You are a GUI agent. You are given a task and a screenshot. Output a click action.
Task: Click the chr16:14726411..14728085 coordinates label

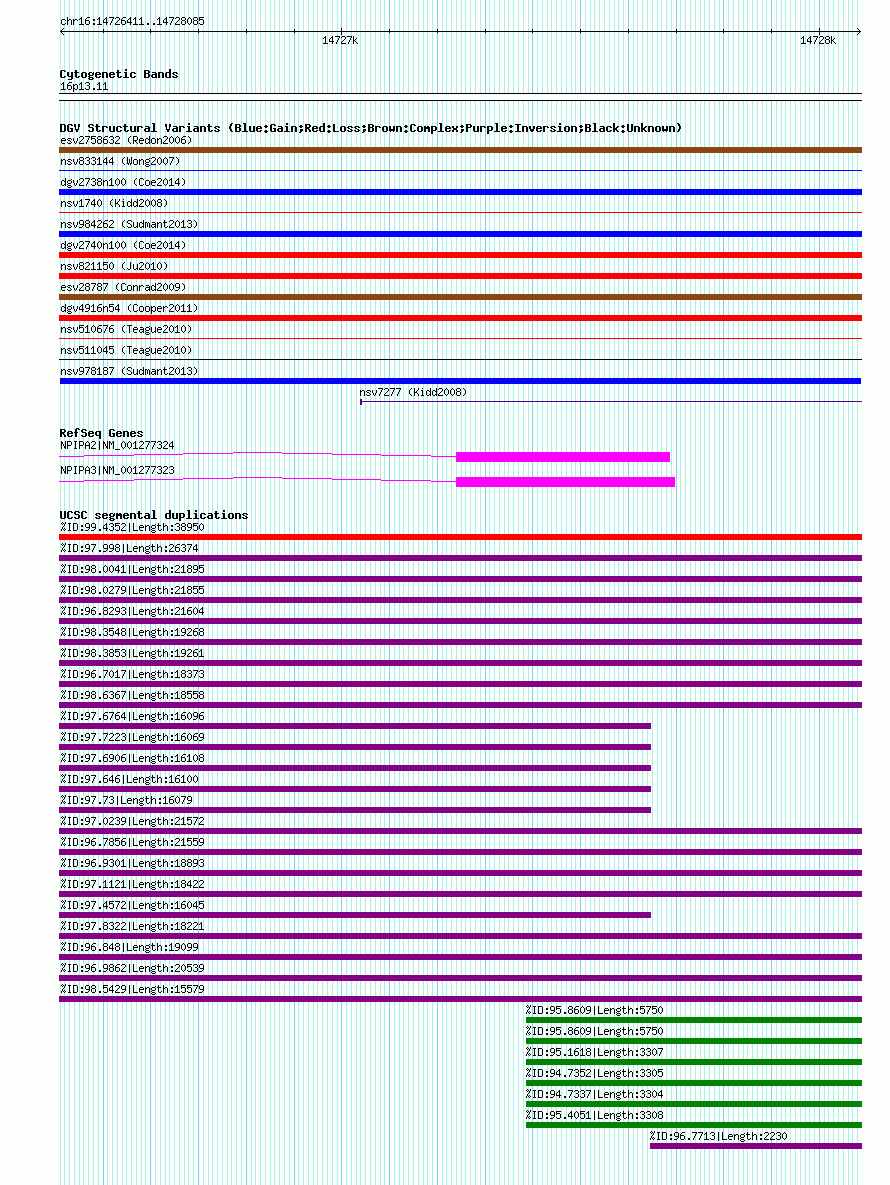point(132,21)
